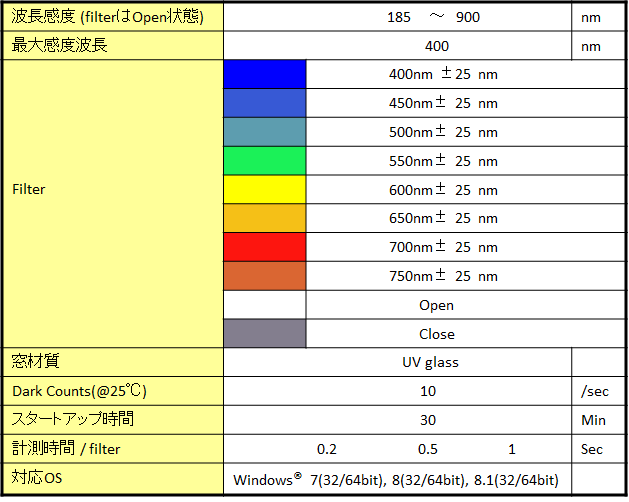Pick the teal 500nm filter swatch

(264, 132)
